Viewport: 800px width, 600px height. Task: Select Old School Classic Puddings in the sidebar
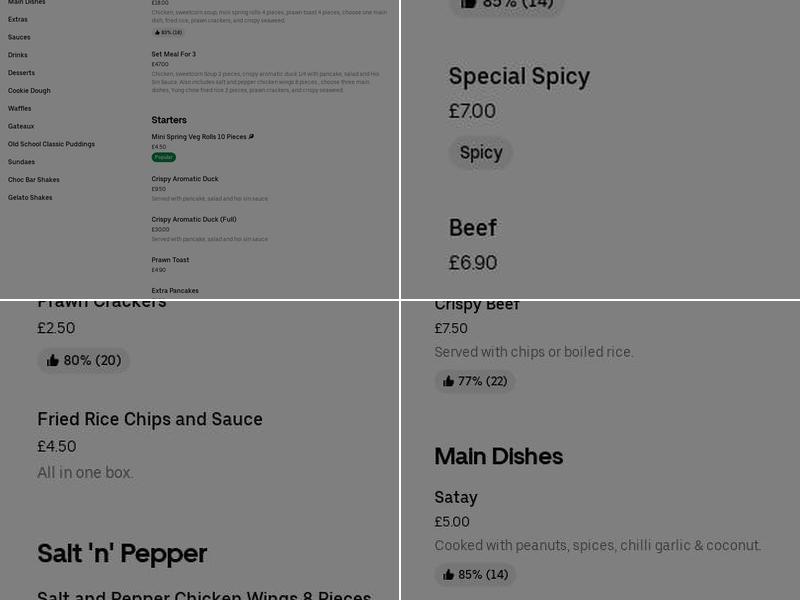(x=53, y=144)
